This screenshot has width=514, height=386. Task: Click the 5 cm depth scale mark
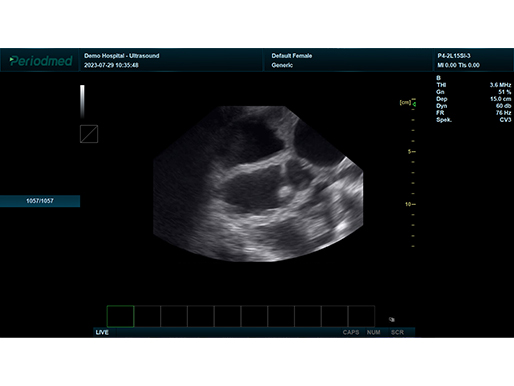(412, 152)
